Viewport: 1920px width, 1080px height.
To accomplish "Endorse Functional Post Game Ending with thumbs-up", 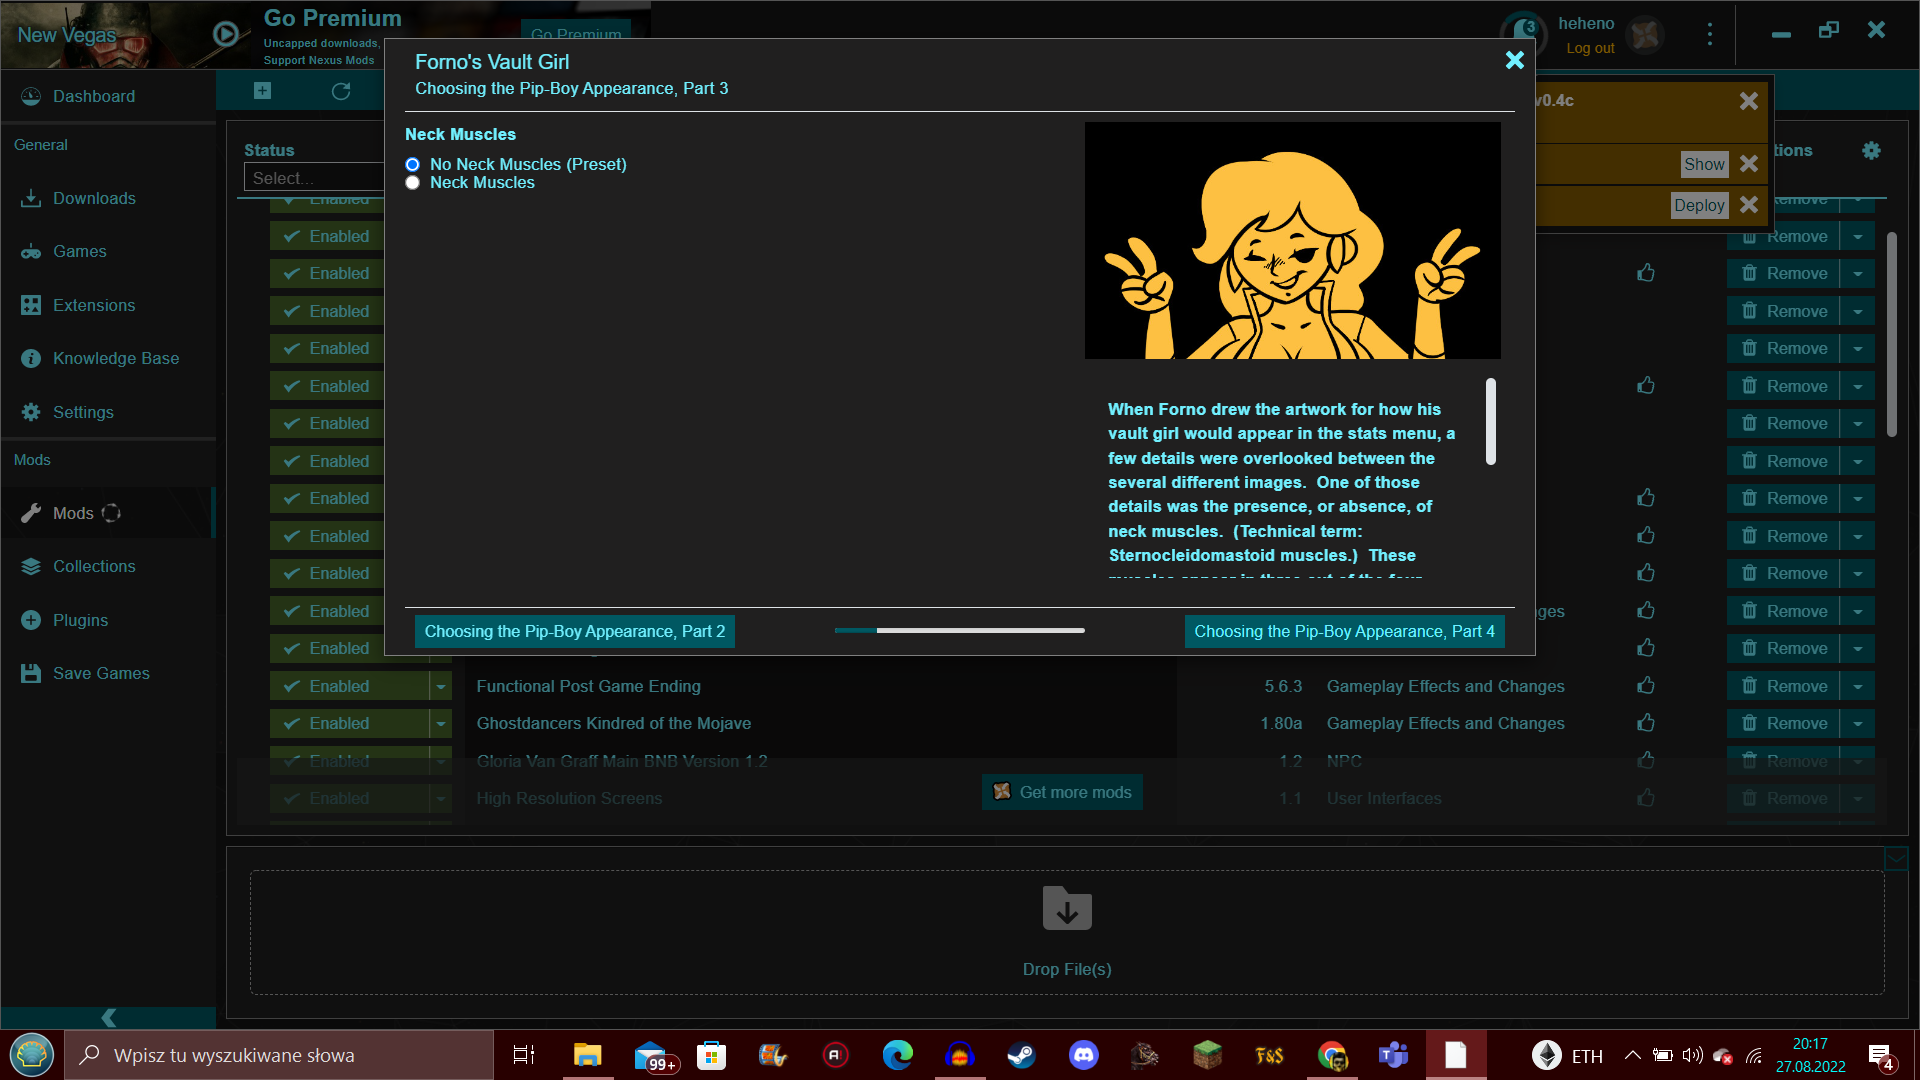I will tap(1646, 685).
